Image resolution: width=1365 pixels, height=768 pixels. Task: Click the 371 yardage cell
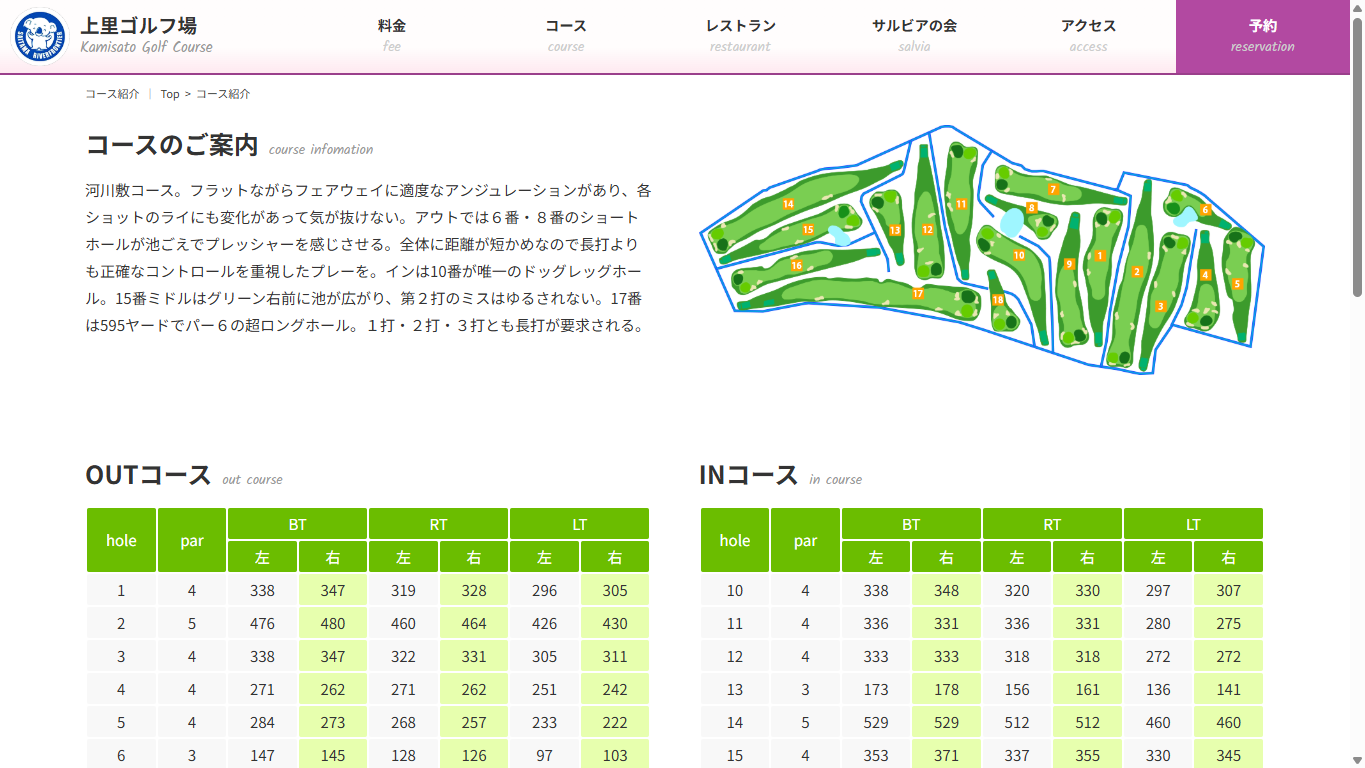pos(946,756)
